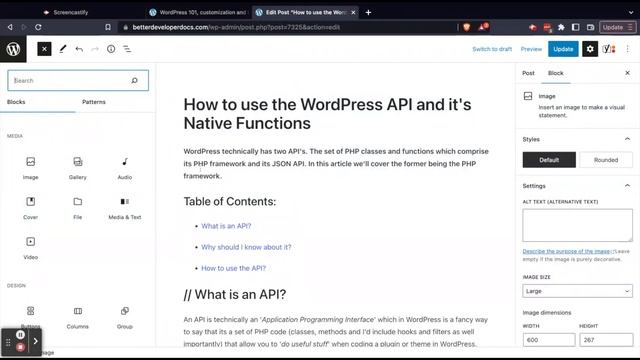640x360 pixels.
Task: Click the search magnifier icon
Action: (134, 80)
